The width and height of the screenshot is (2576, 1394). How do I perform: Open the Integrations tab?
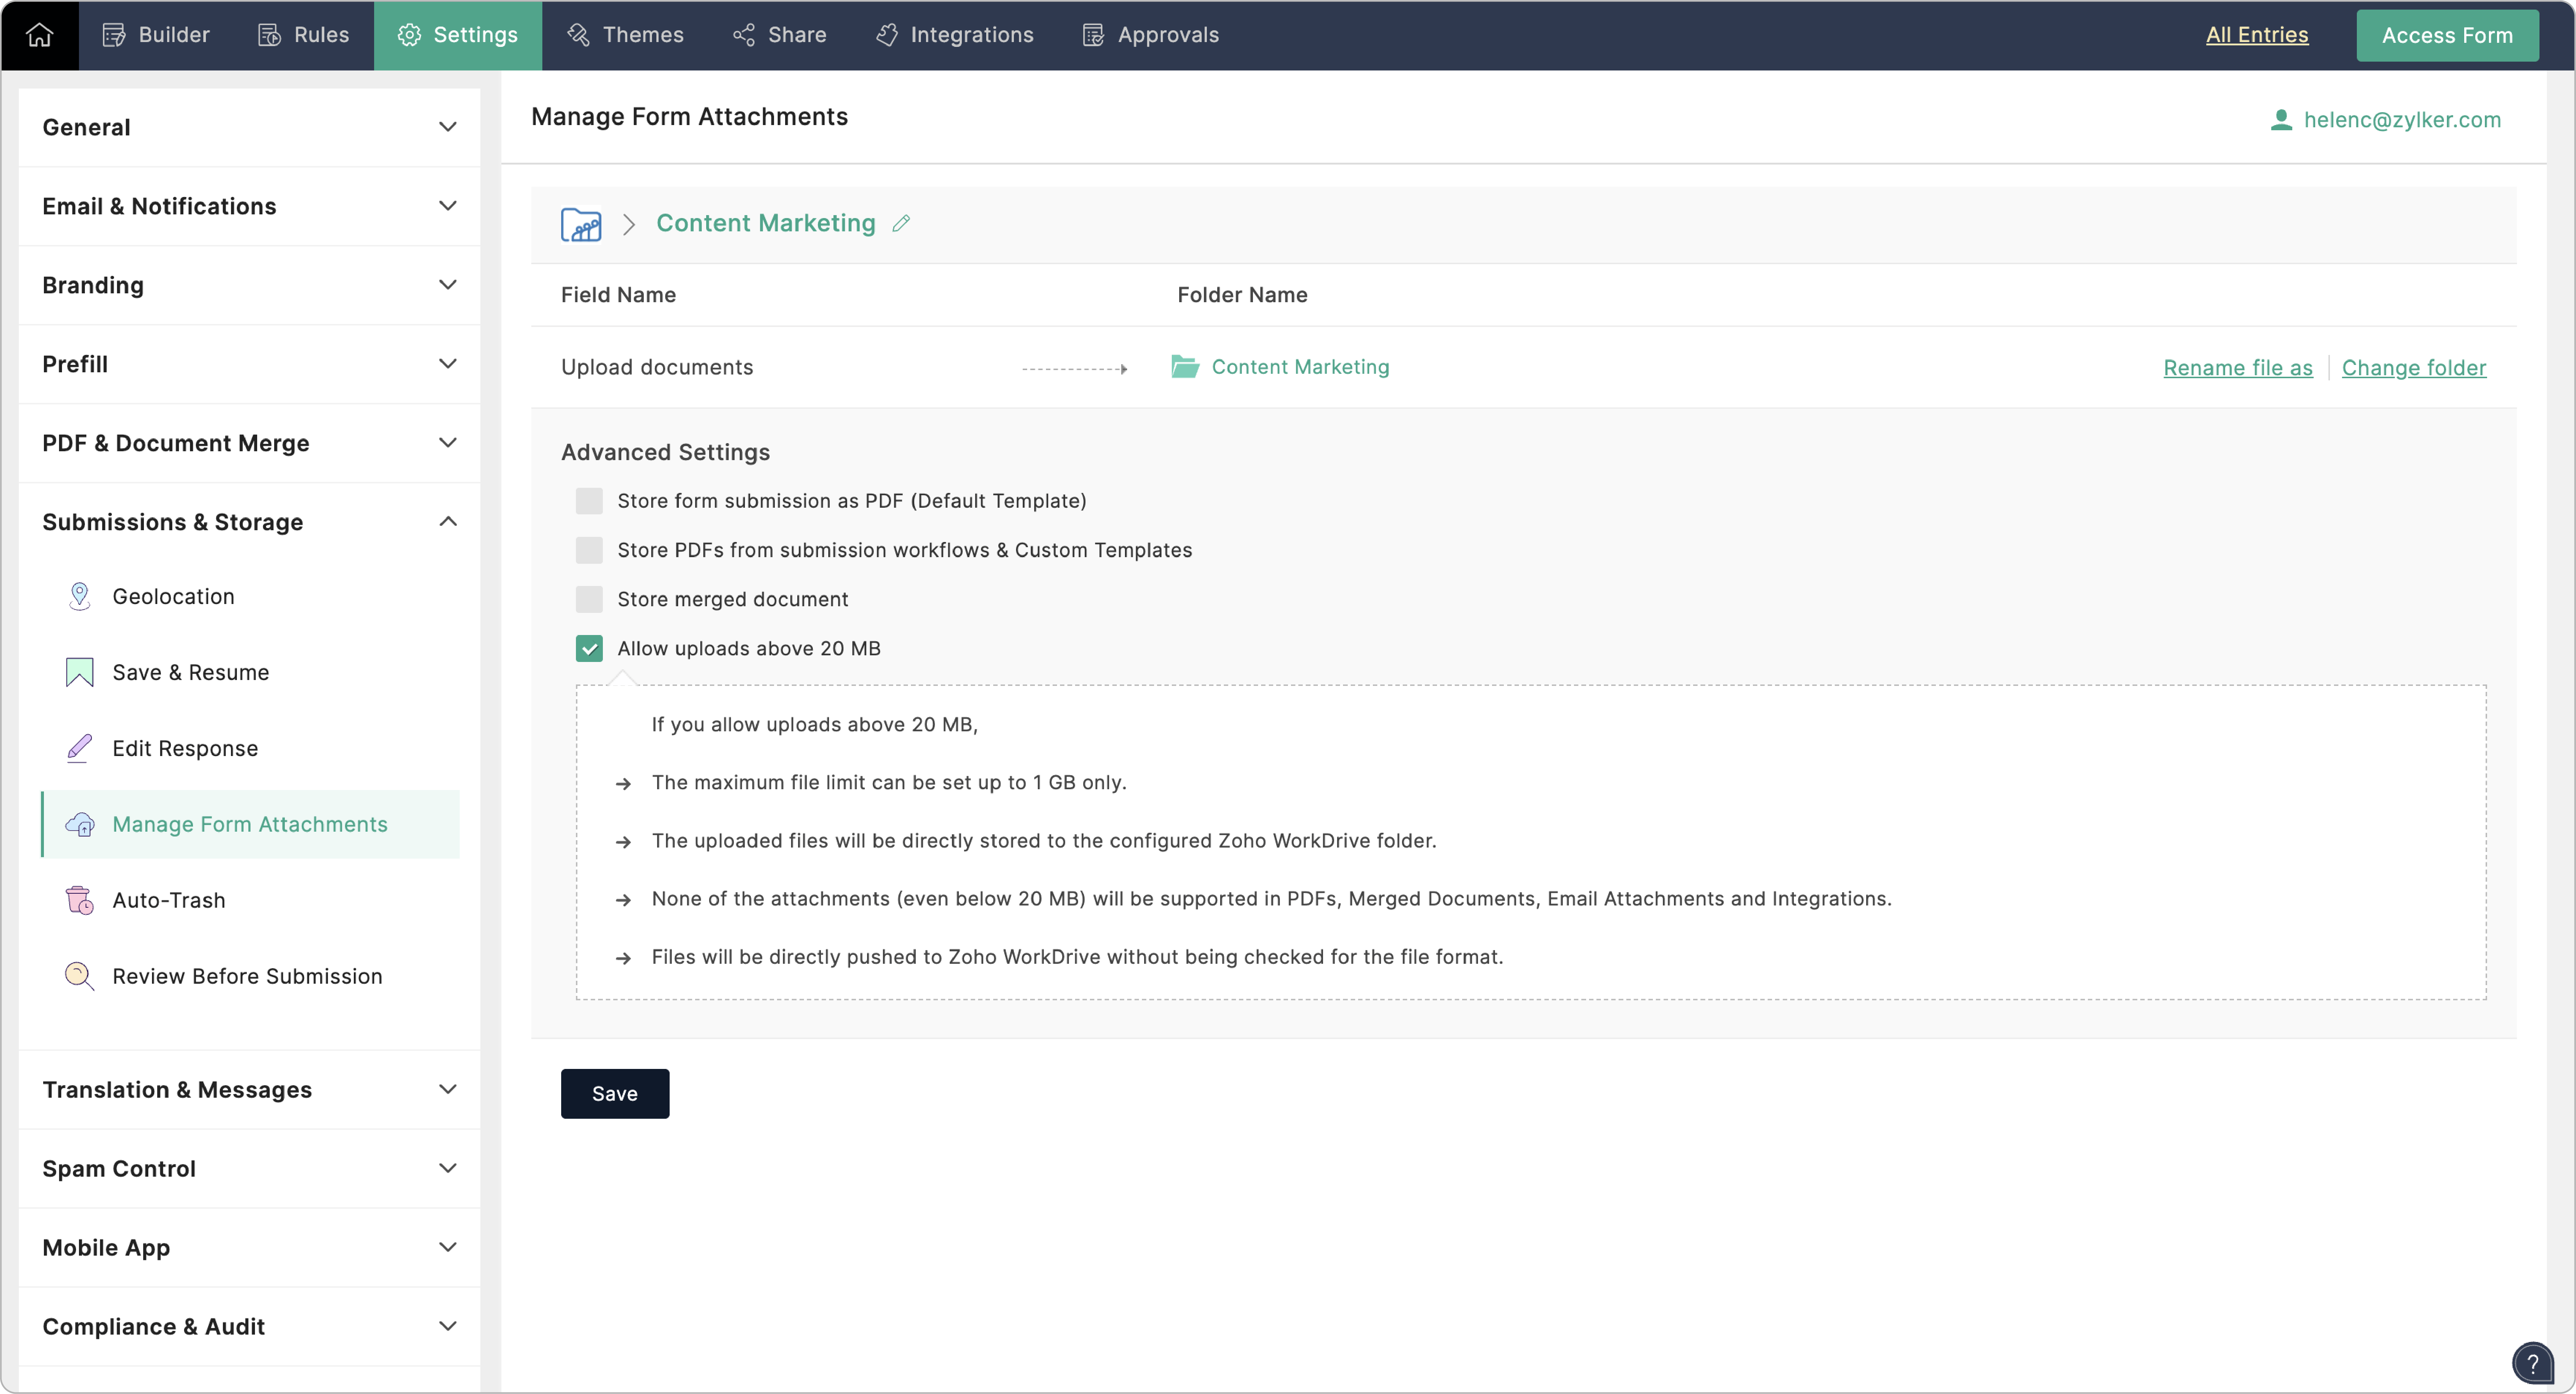[x=954, y=35]
